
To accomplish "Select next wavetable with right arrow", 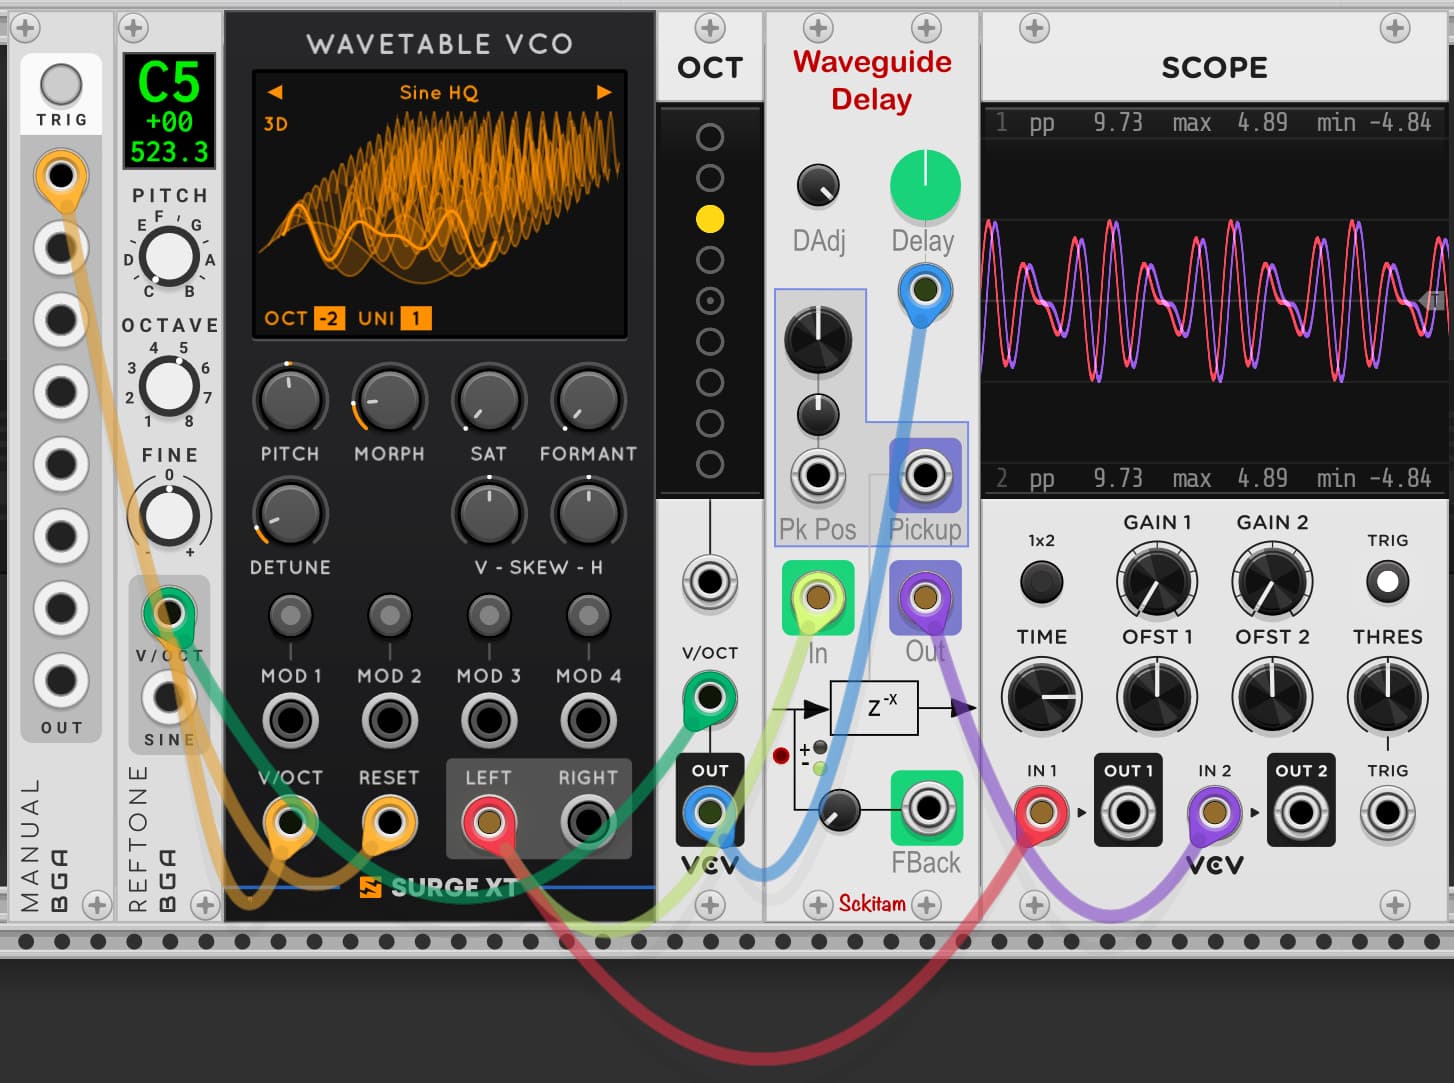I will 604,92.
